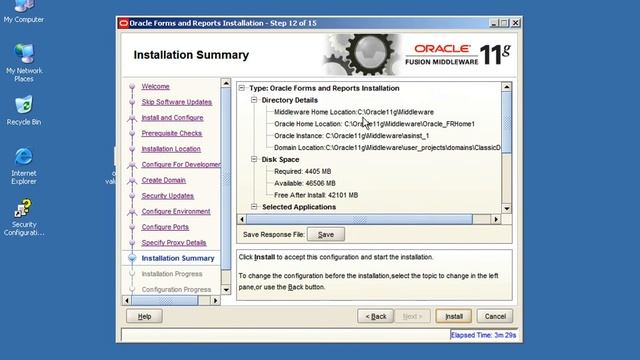Select the Oracle Home Location row
This screenshot has width=640, height=360.
[x=374, y=124]
